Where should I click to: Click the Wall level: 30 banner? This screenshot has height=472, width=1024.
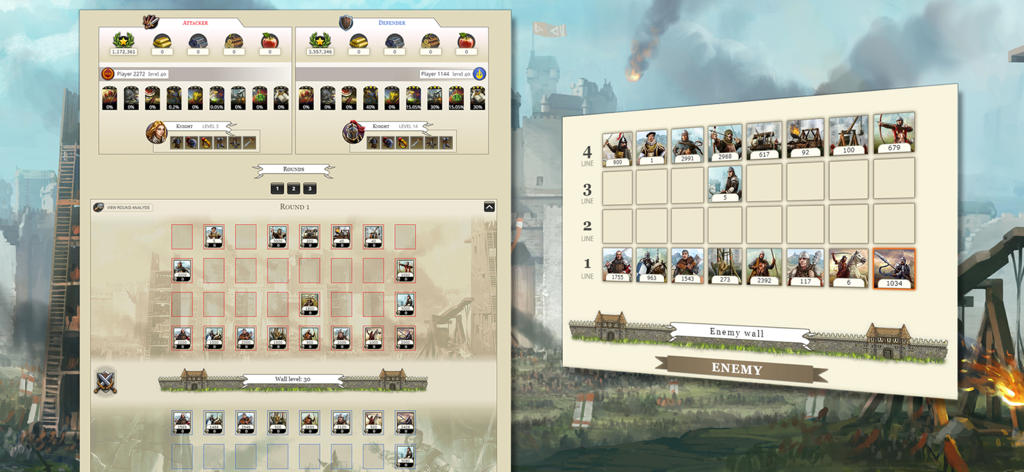(293, 379)
